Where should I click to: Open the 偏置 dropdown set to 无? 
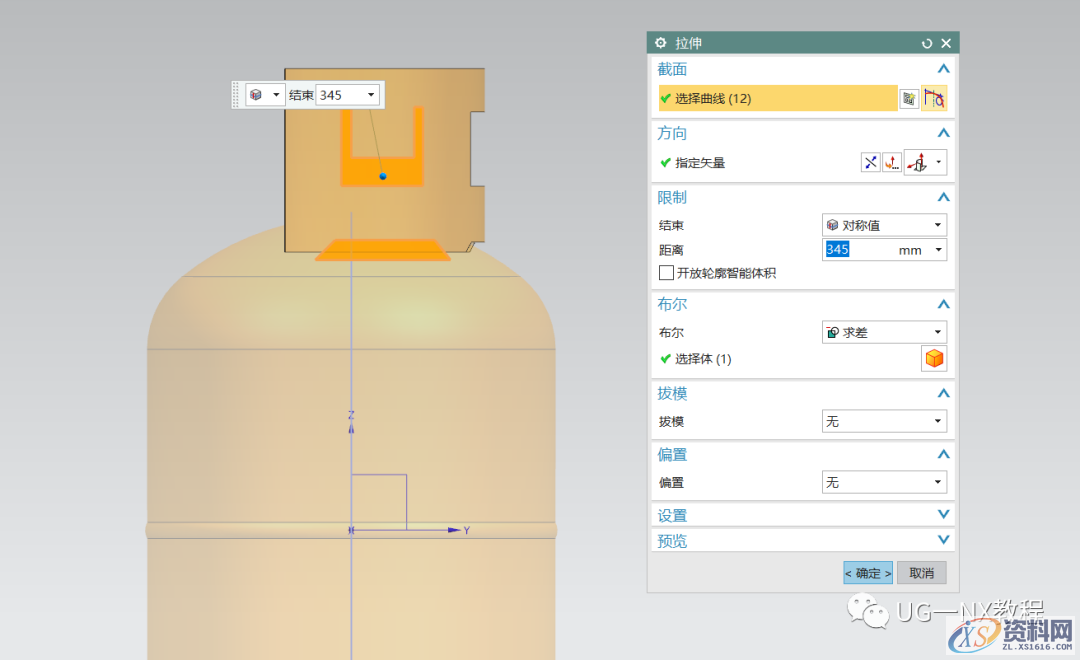click(x=883, y=483)
